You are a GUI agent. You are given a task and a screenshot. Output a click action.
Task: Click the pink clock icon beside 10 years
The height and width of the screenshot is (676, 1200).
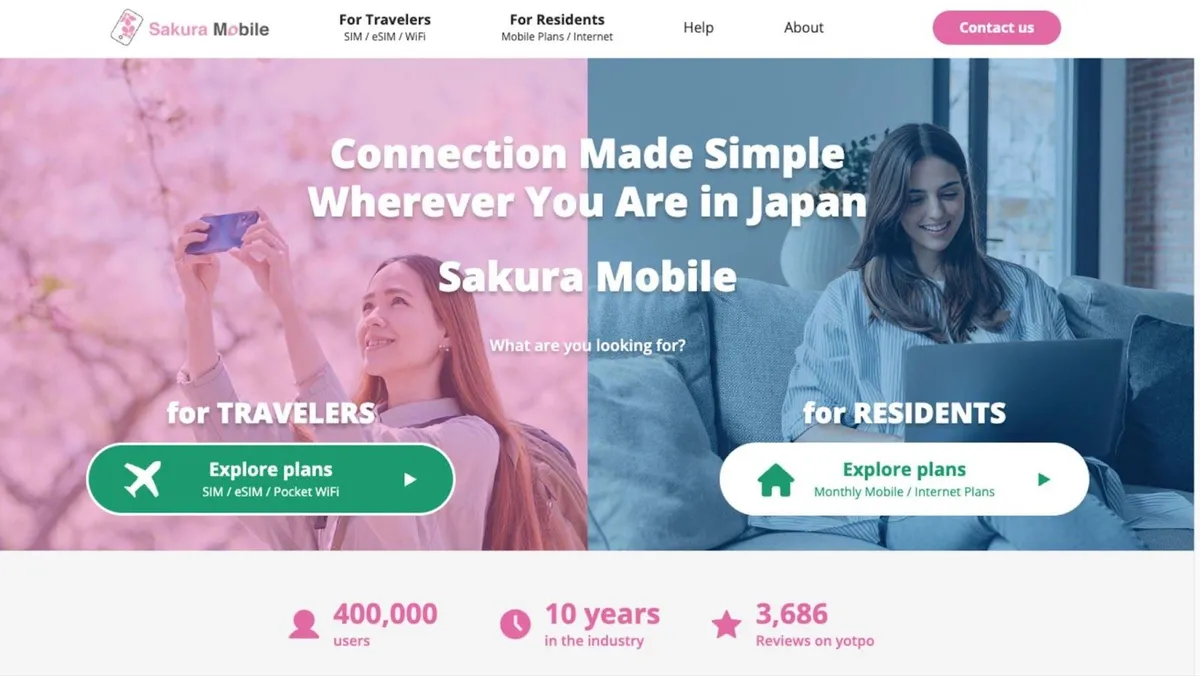515,625
